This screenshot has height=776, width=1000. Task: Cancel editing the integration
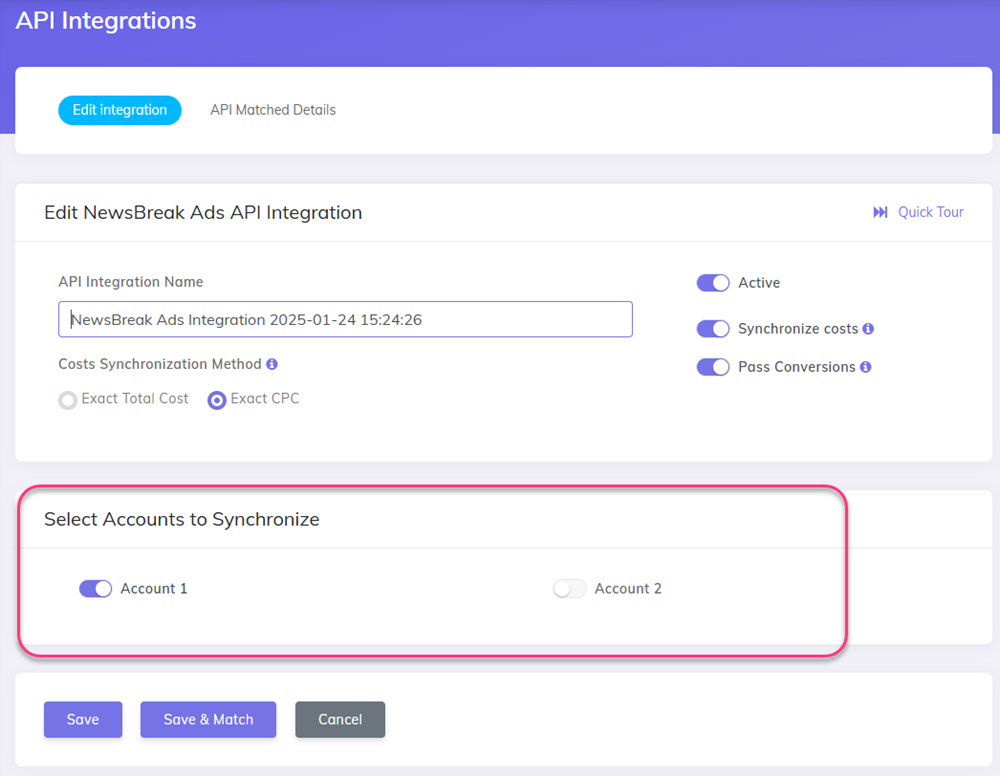tap(340, 719)
